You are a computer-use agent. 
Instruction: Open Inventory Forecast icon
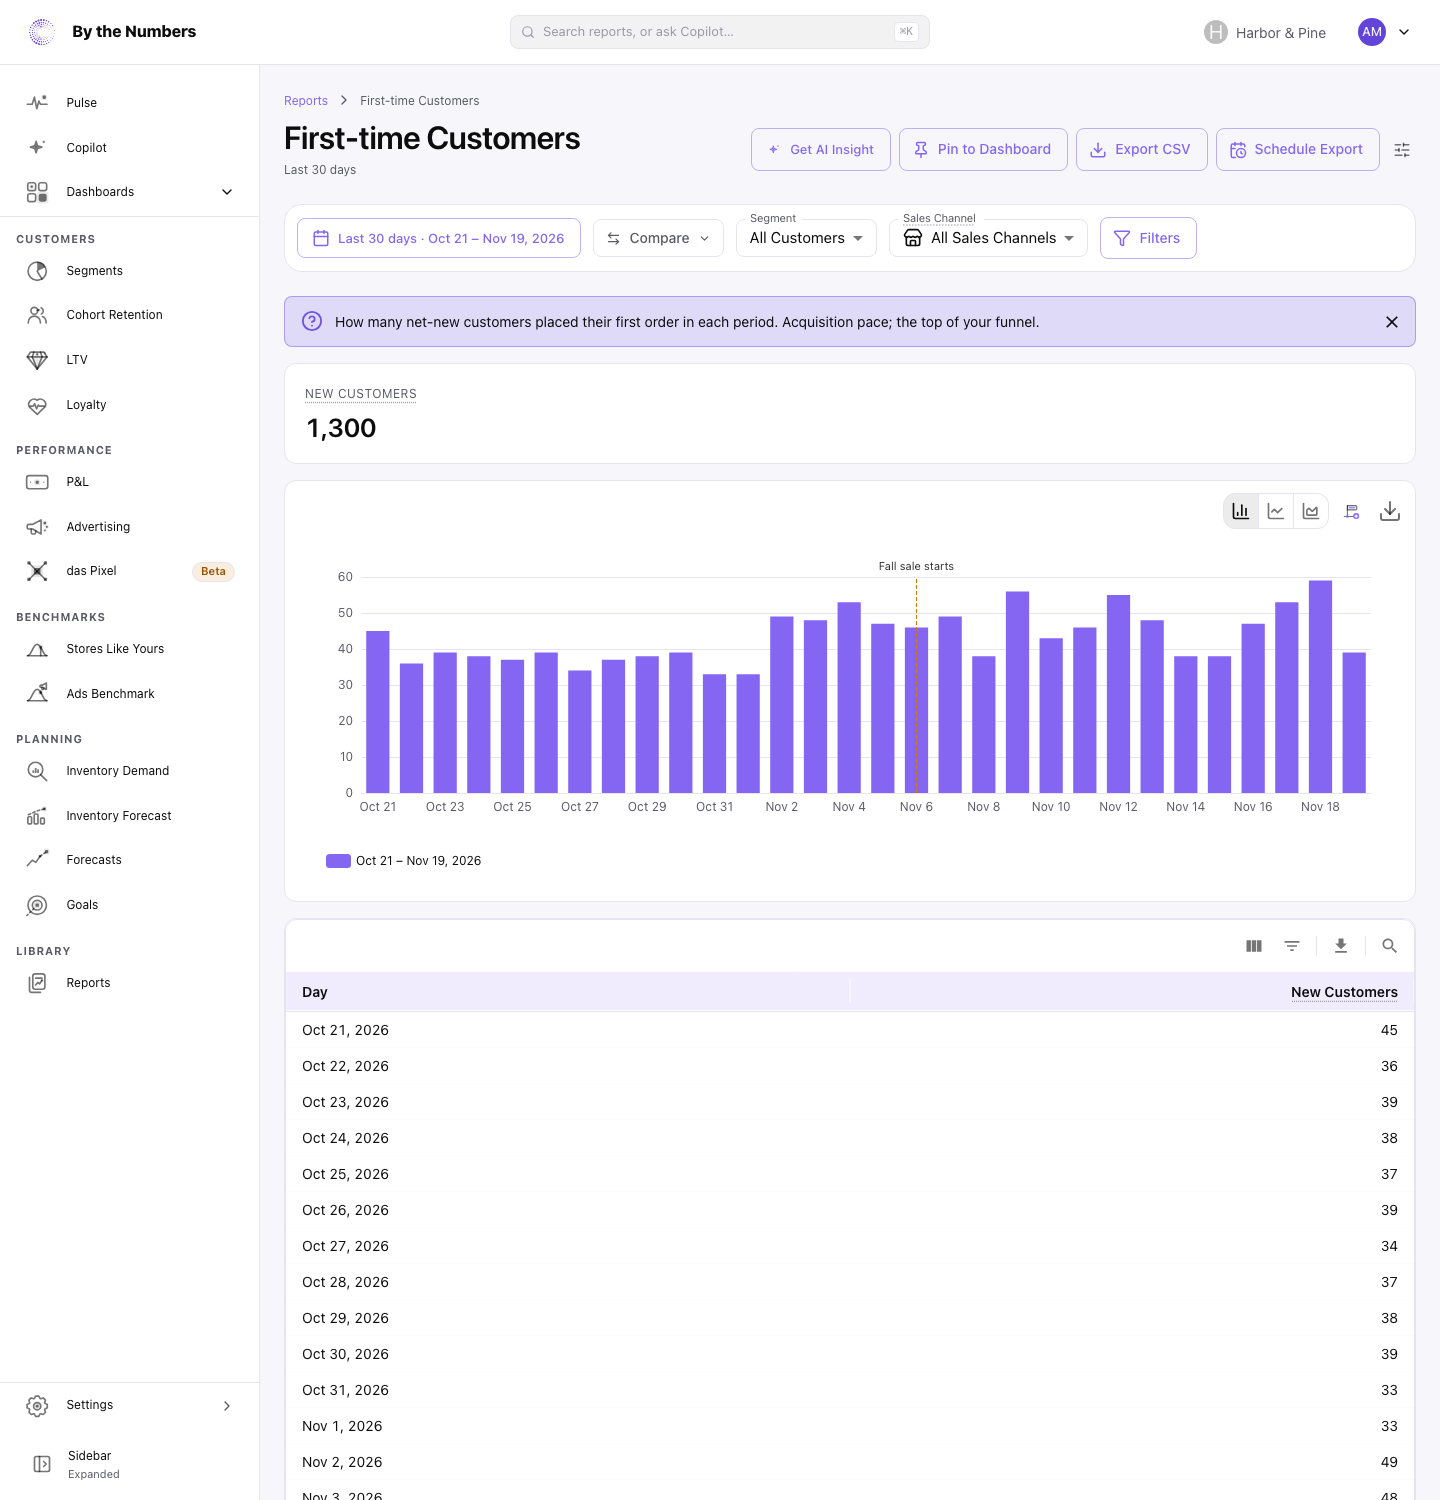point(37,816)
